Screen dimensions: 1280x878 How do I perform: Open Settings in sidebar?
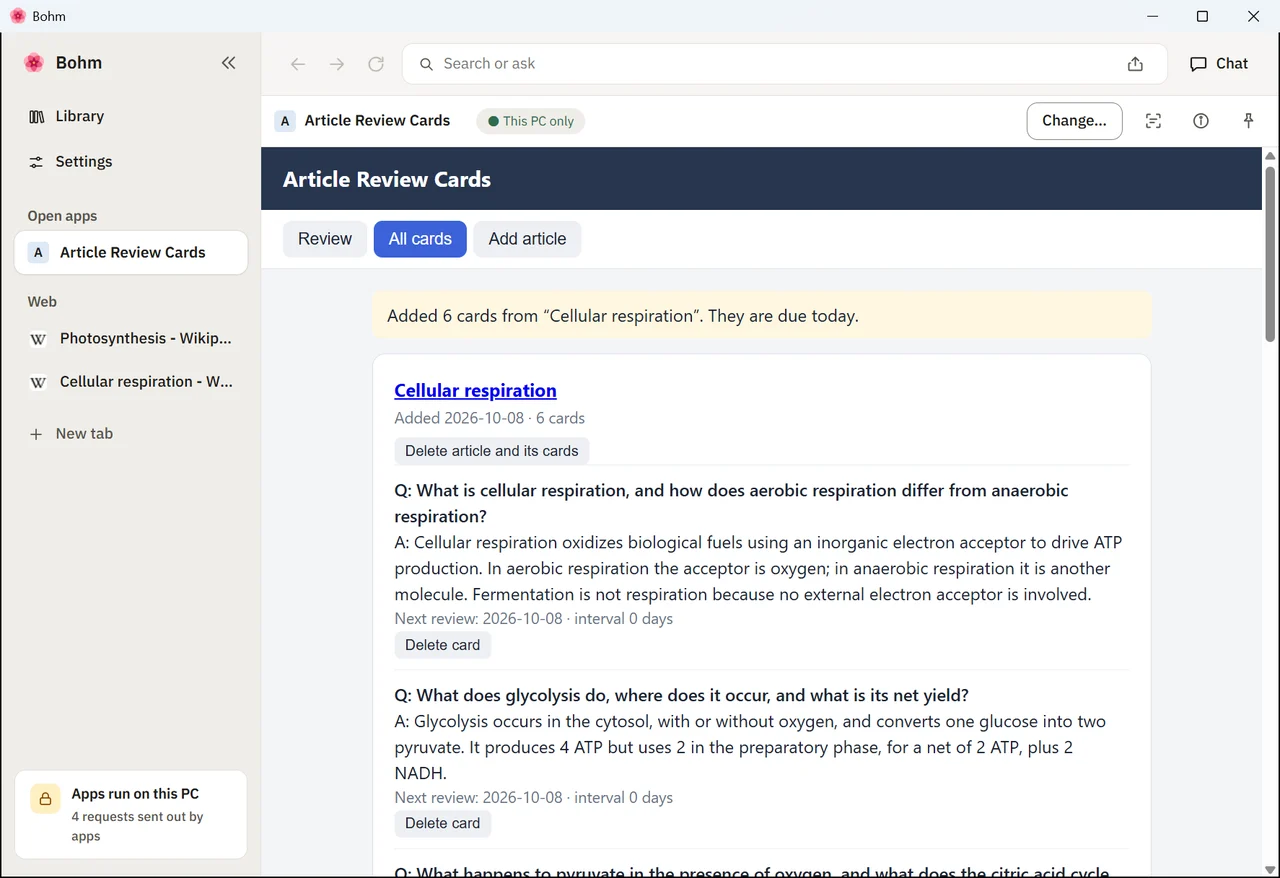pos(131,162)
